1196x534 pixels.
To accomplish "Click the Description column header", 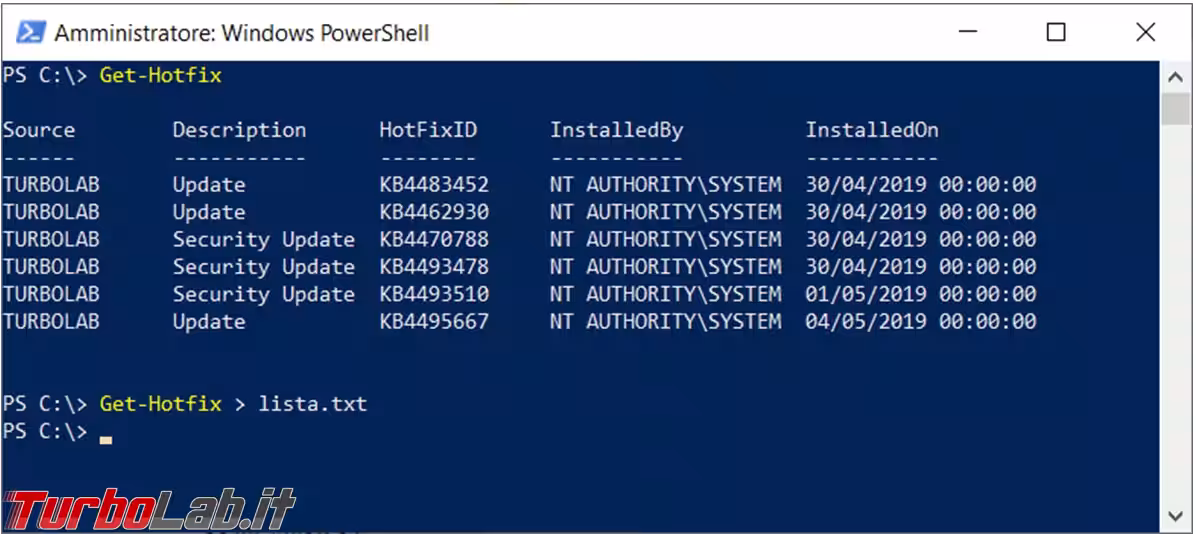I will 239,130.
